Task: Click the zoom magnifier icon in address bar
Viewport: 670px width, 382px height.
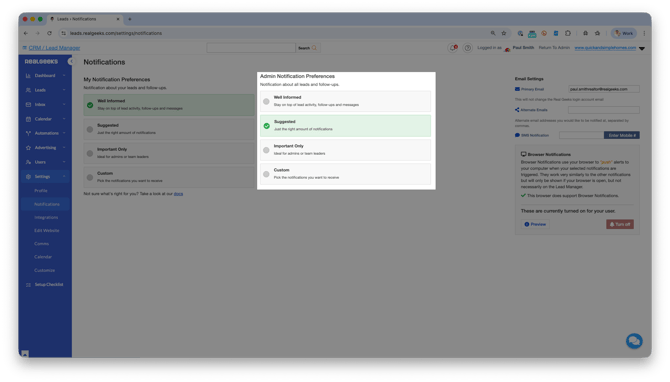Action: (x=493, y=33)
